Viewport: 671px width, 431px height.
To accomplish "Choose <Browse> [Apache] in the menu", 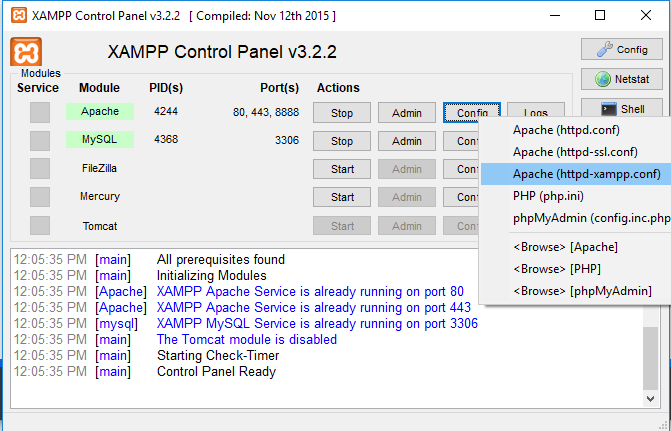I will tap(576, 247).
